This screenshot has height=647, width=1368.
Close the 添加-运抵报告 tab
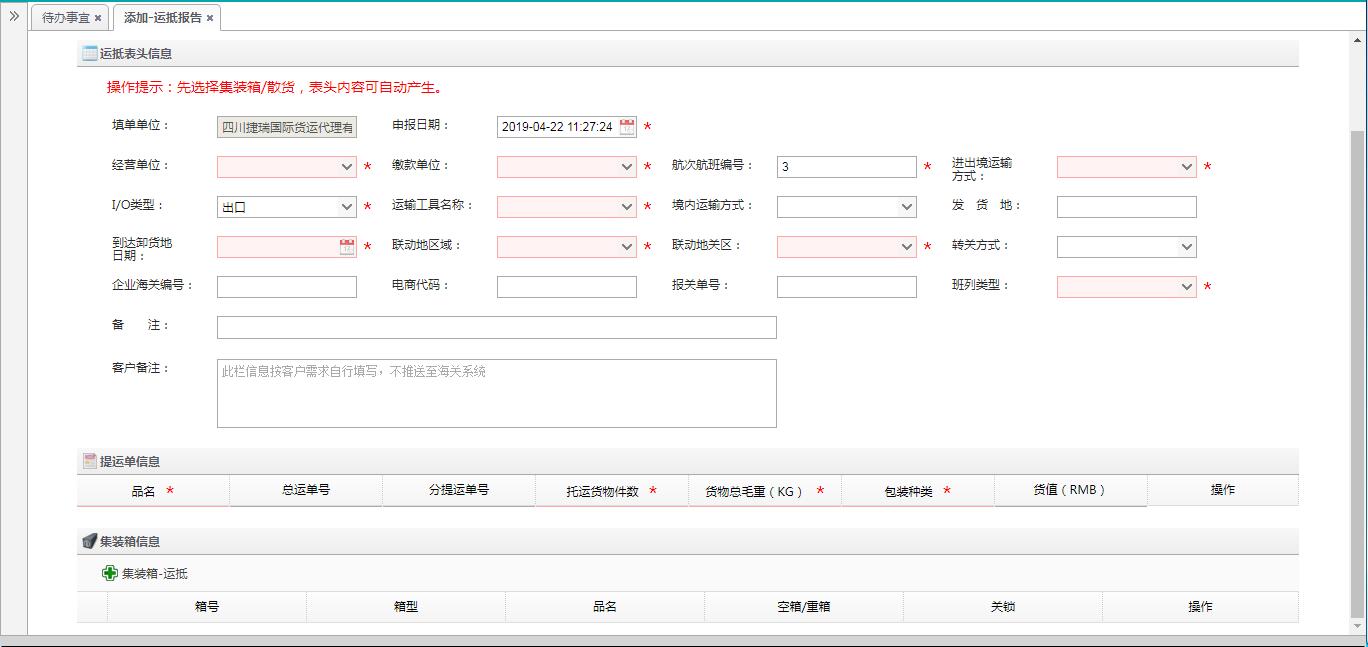[210, 18]
